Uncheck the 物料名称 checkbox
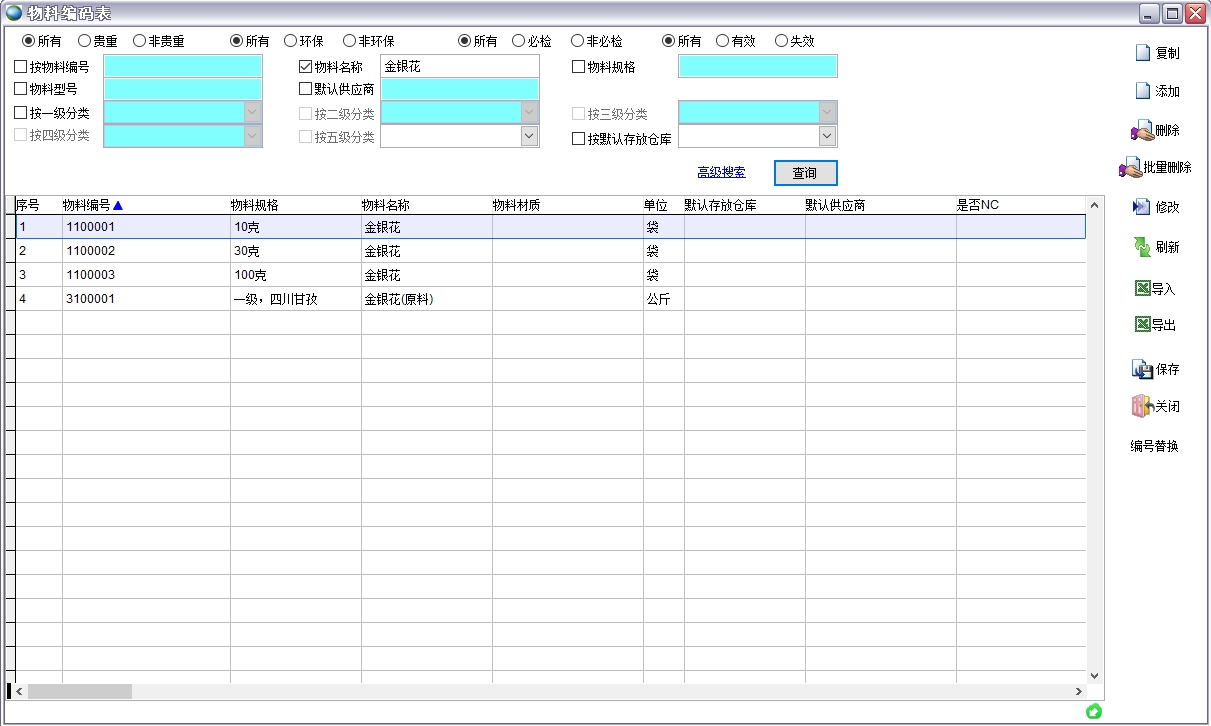The height and width of the screenshot is (726, 1211). [303, 65]
